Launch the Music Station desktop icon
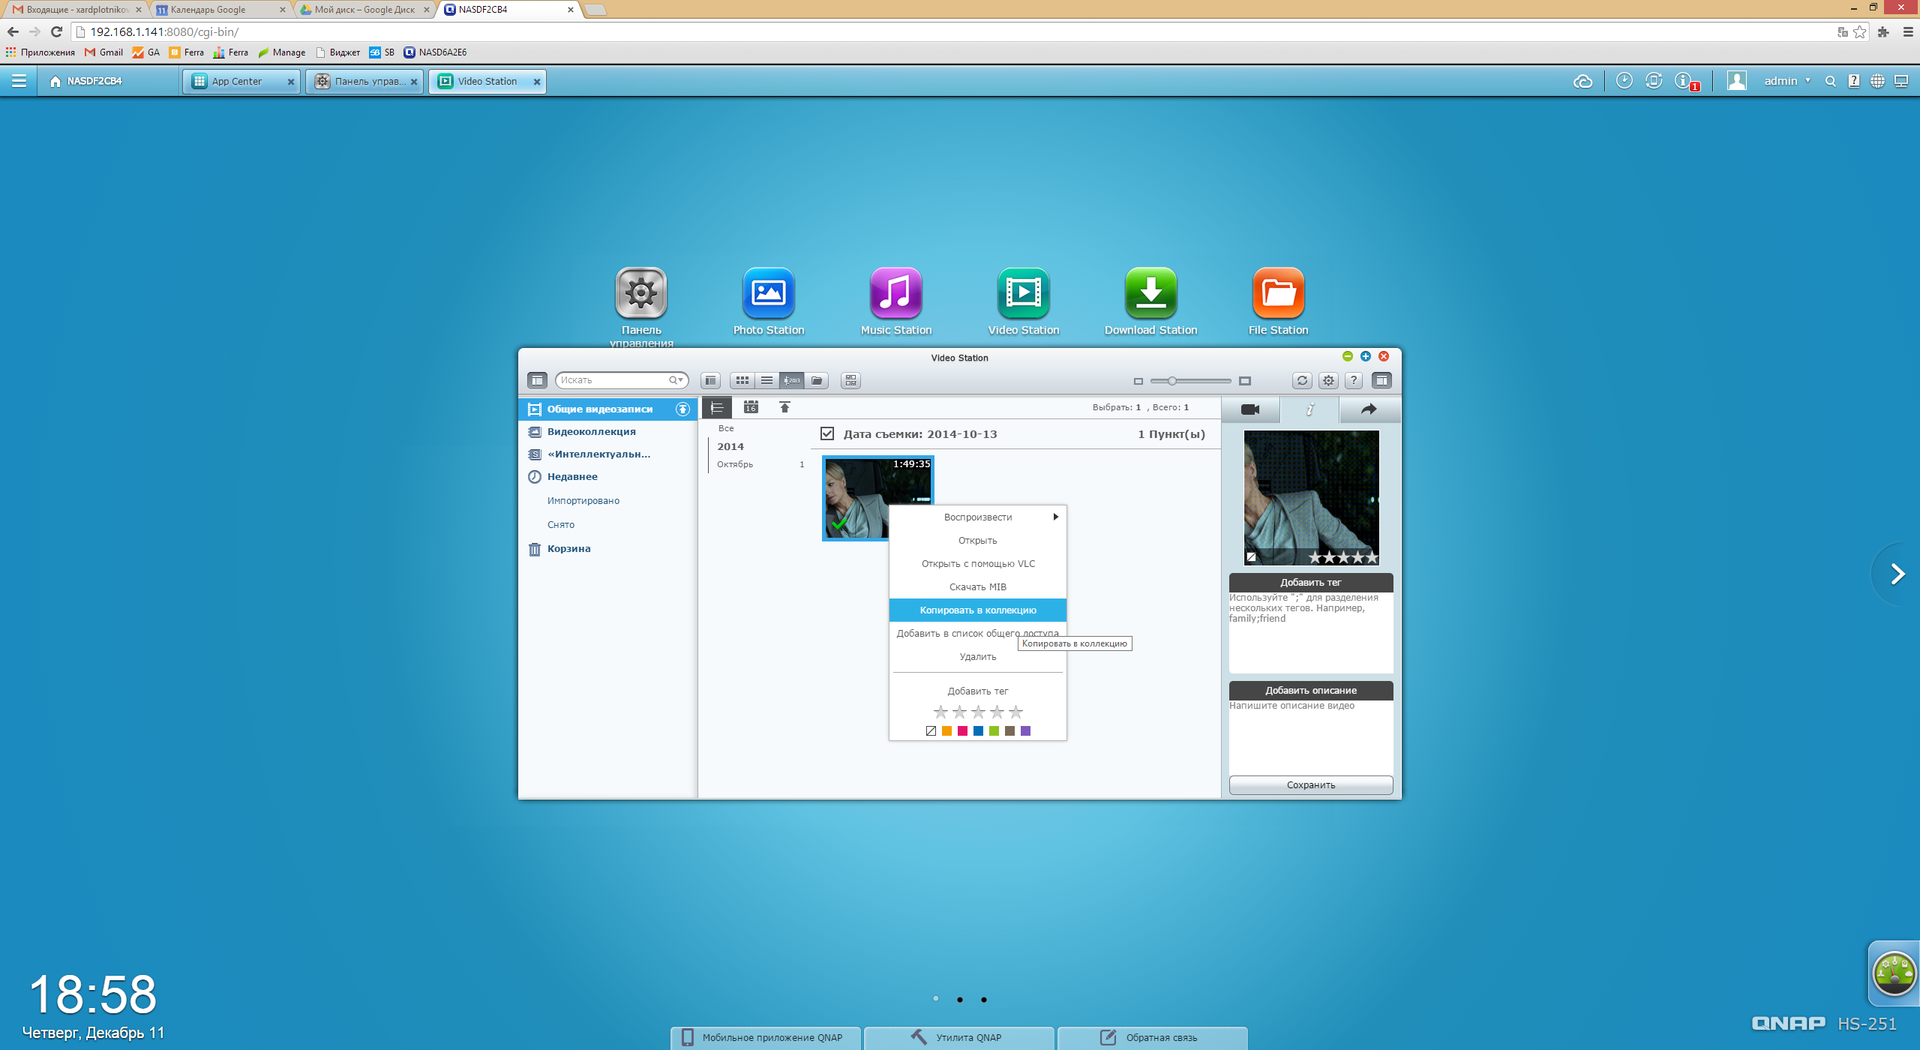 click(895, 294)
